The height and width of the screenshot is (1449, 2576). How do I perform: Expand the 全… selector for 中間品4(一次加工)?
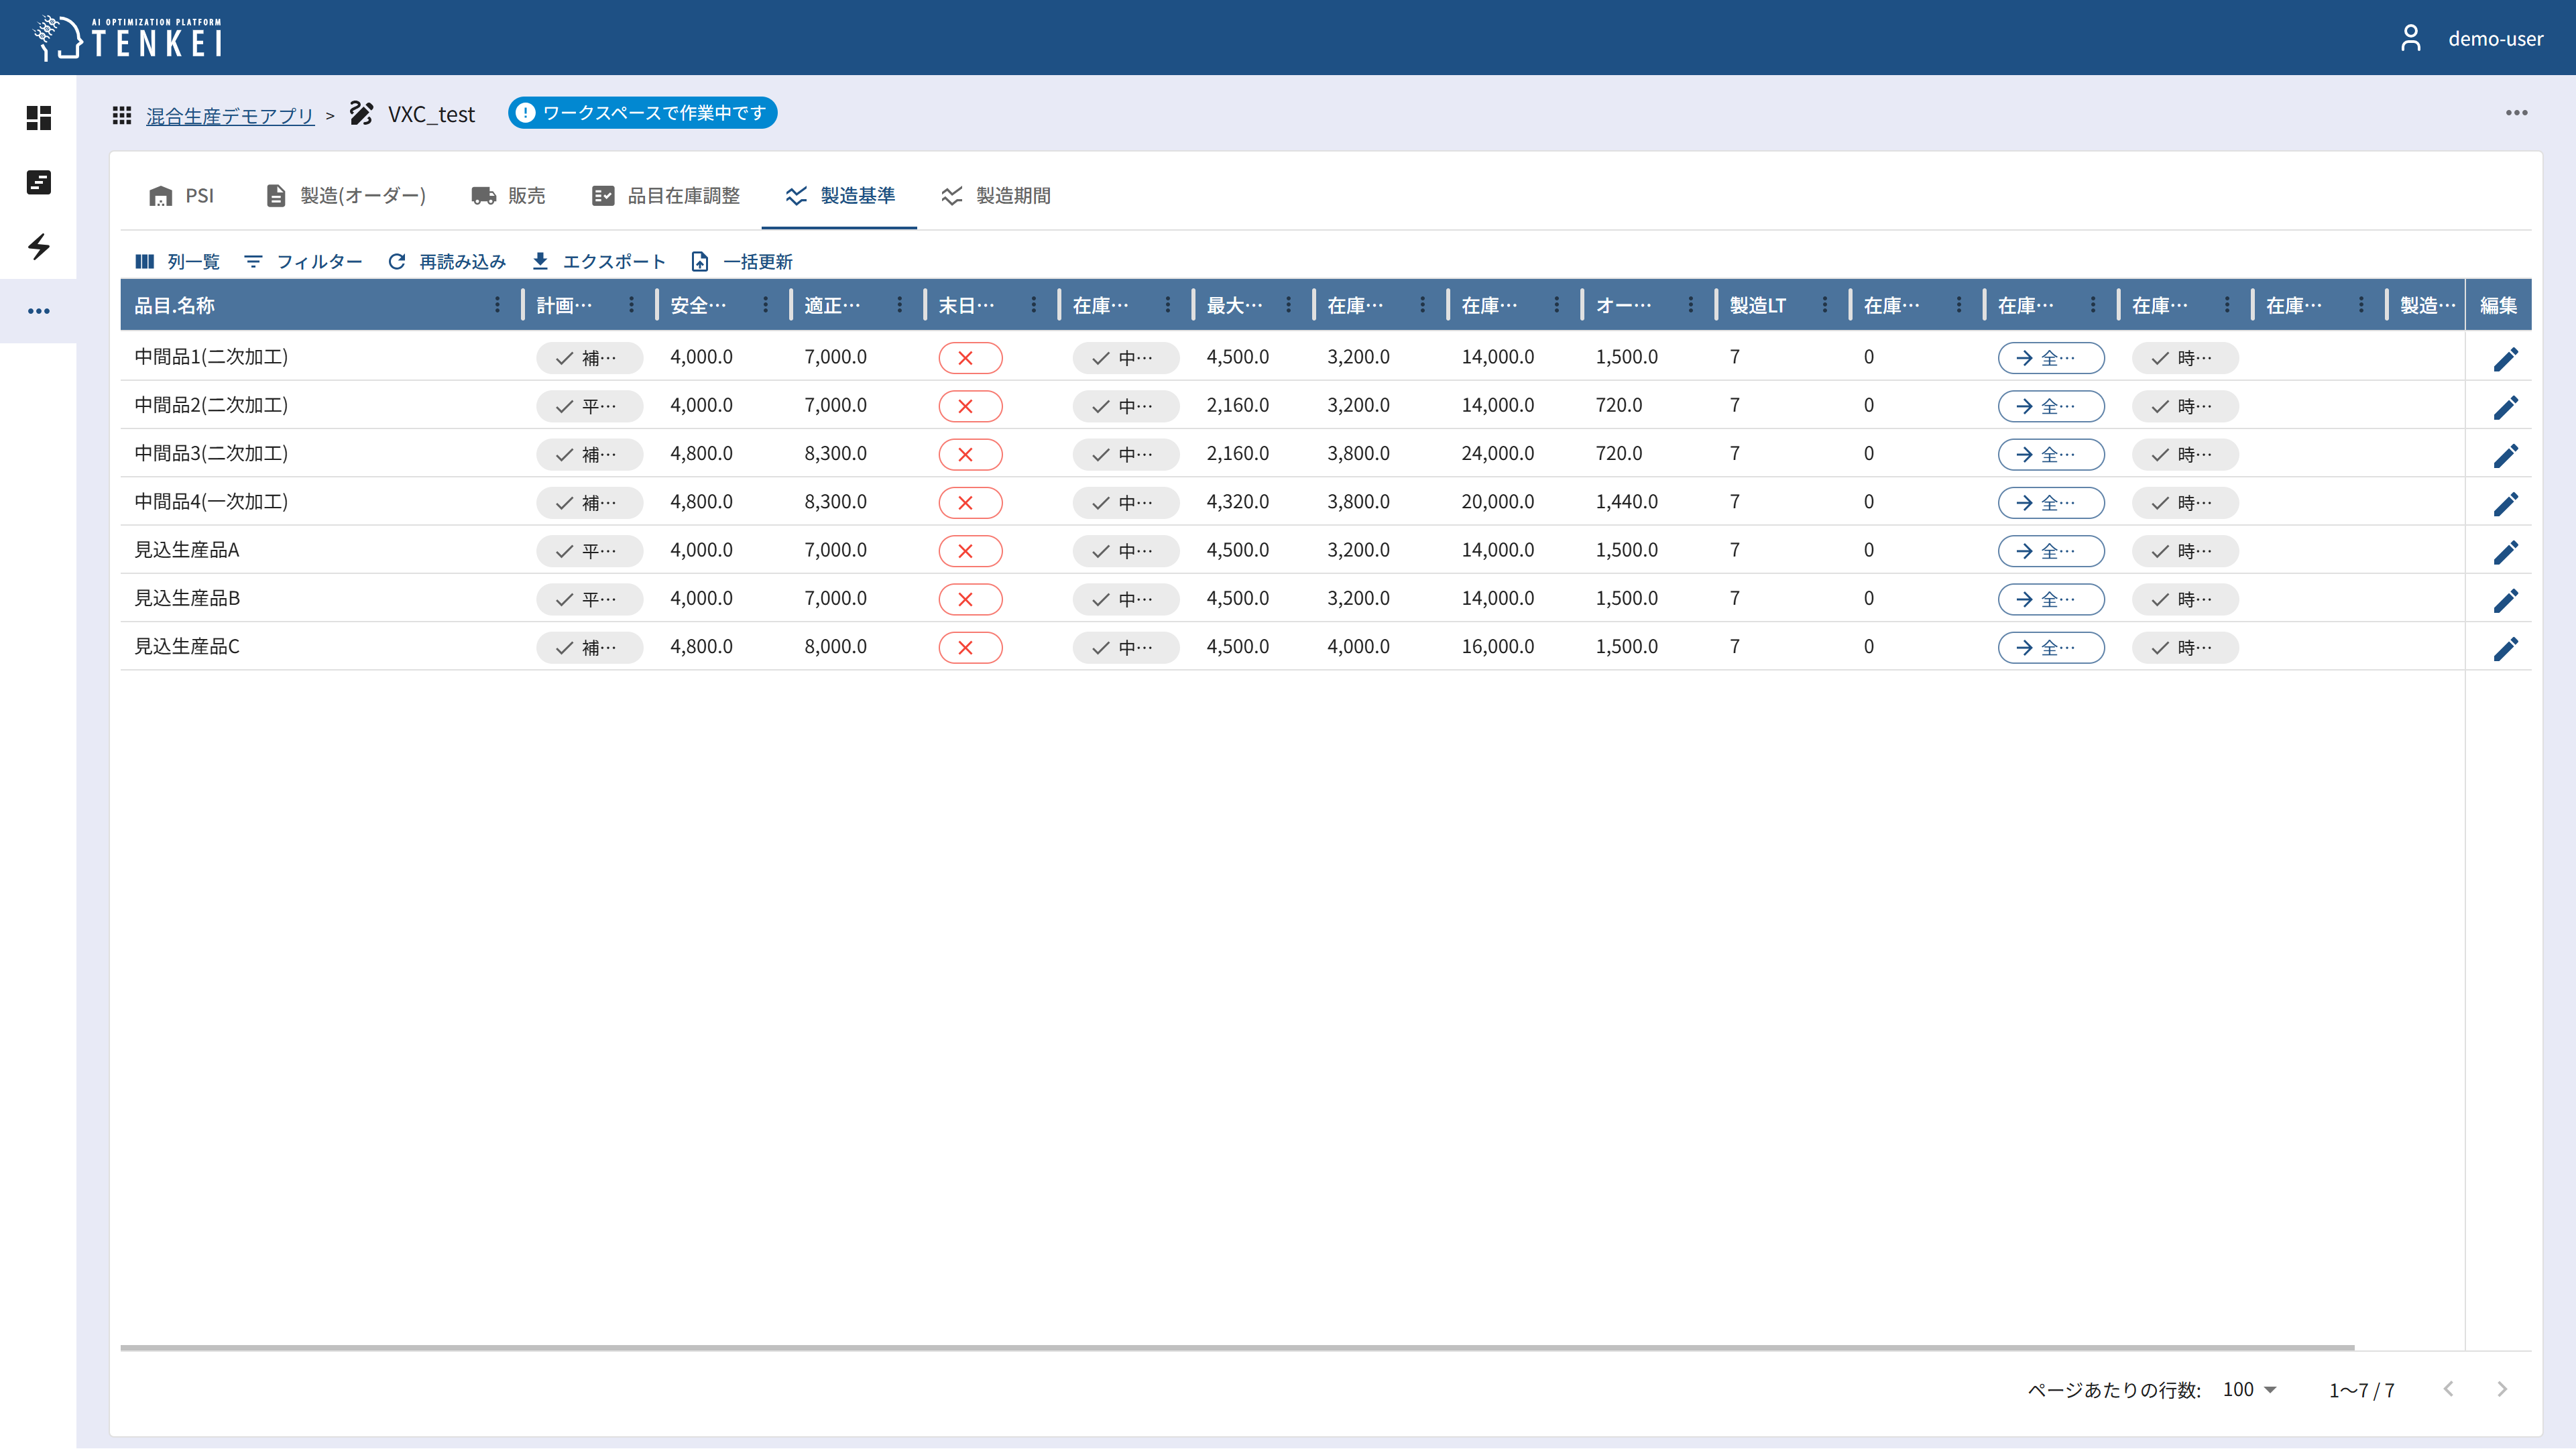(x=2050, y=502)
